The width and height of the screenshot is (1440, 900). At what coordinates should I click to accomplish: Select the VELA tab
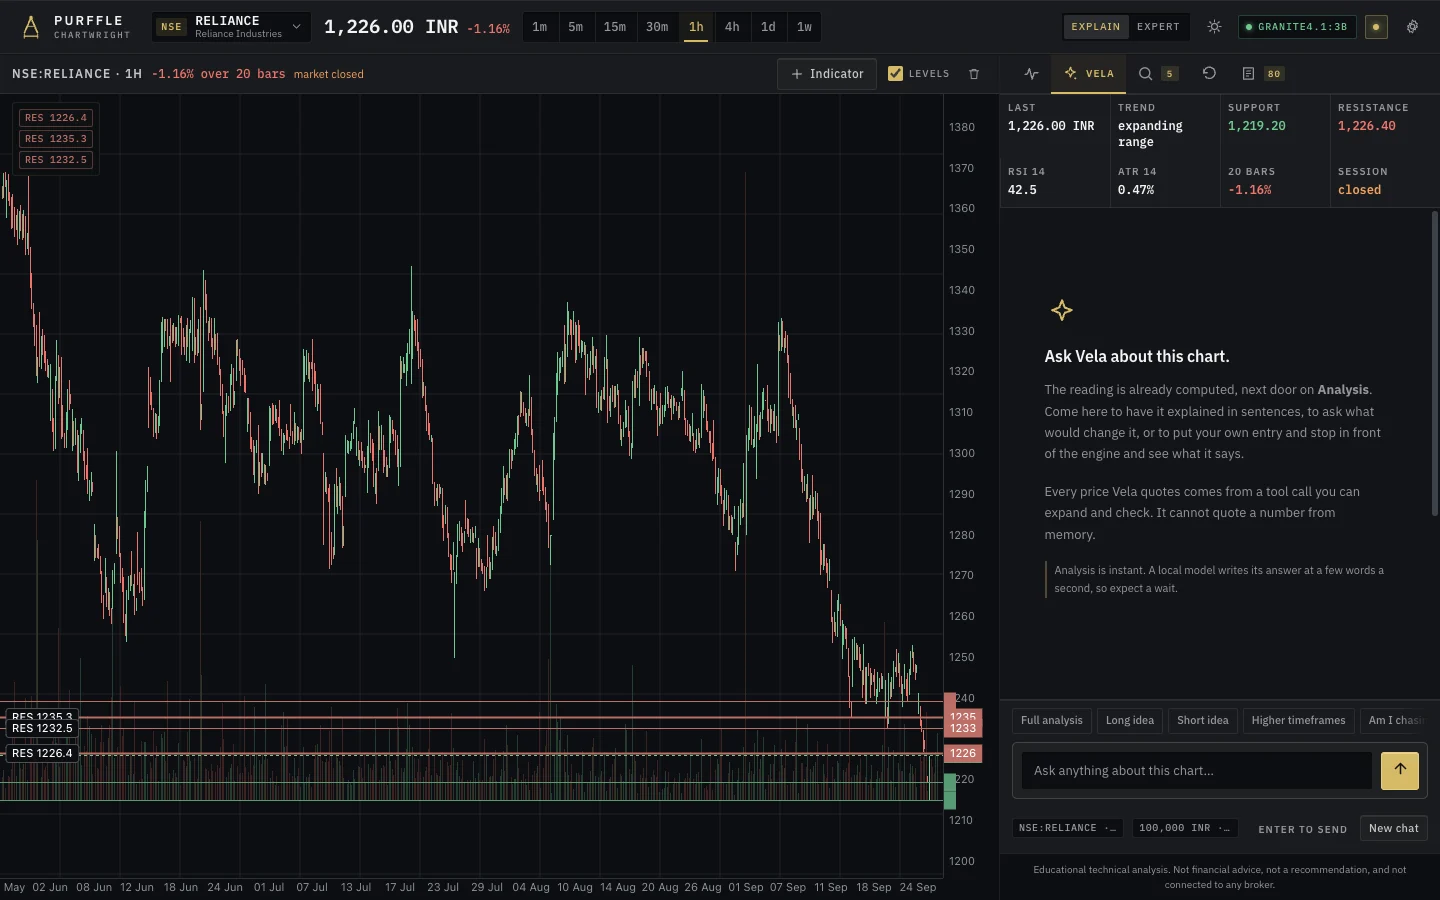tap(1089, 74)
